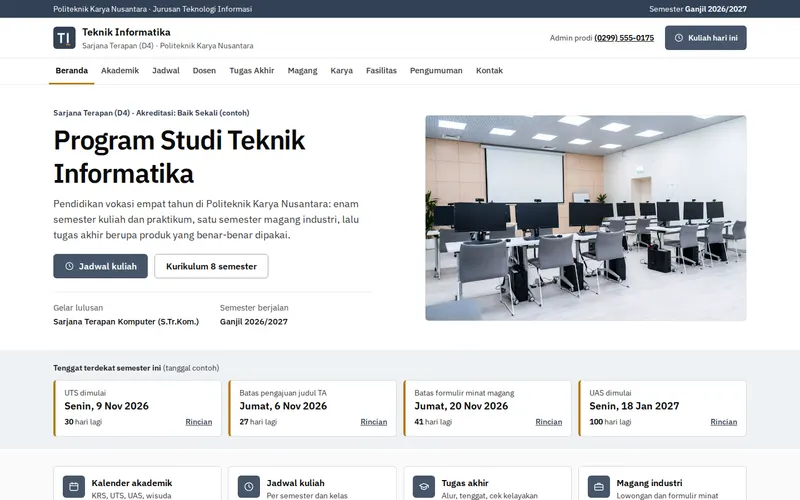The image size is (800, 500).
Task: Click the Teknik Informatika site title
Action: click(126, 32)
